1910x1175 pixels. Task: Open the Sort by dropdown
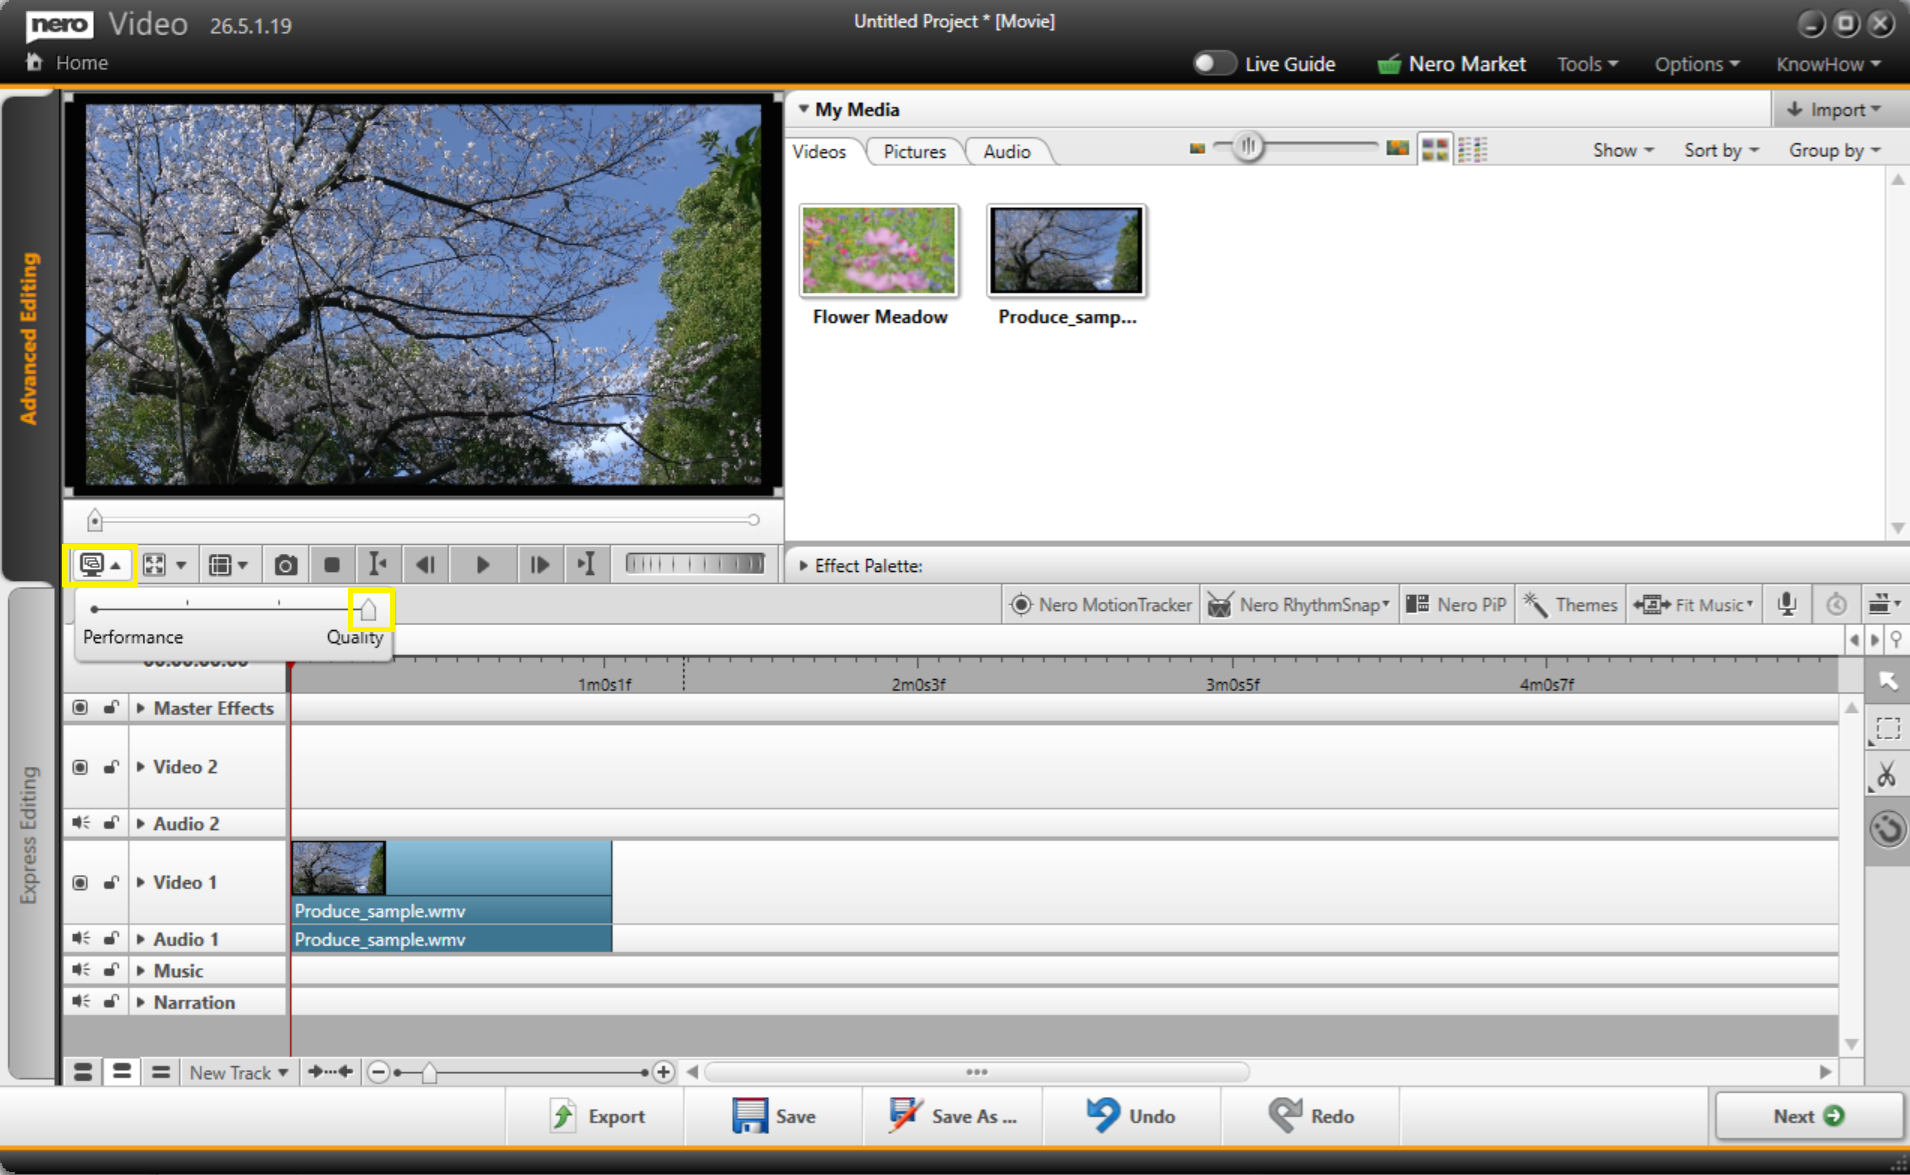point(1721,150)
